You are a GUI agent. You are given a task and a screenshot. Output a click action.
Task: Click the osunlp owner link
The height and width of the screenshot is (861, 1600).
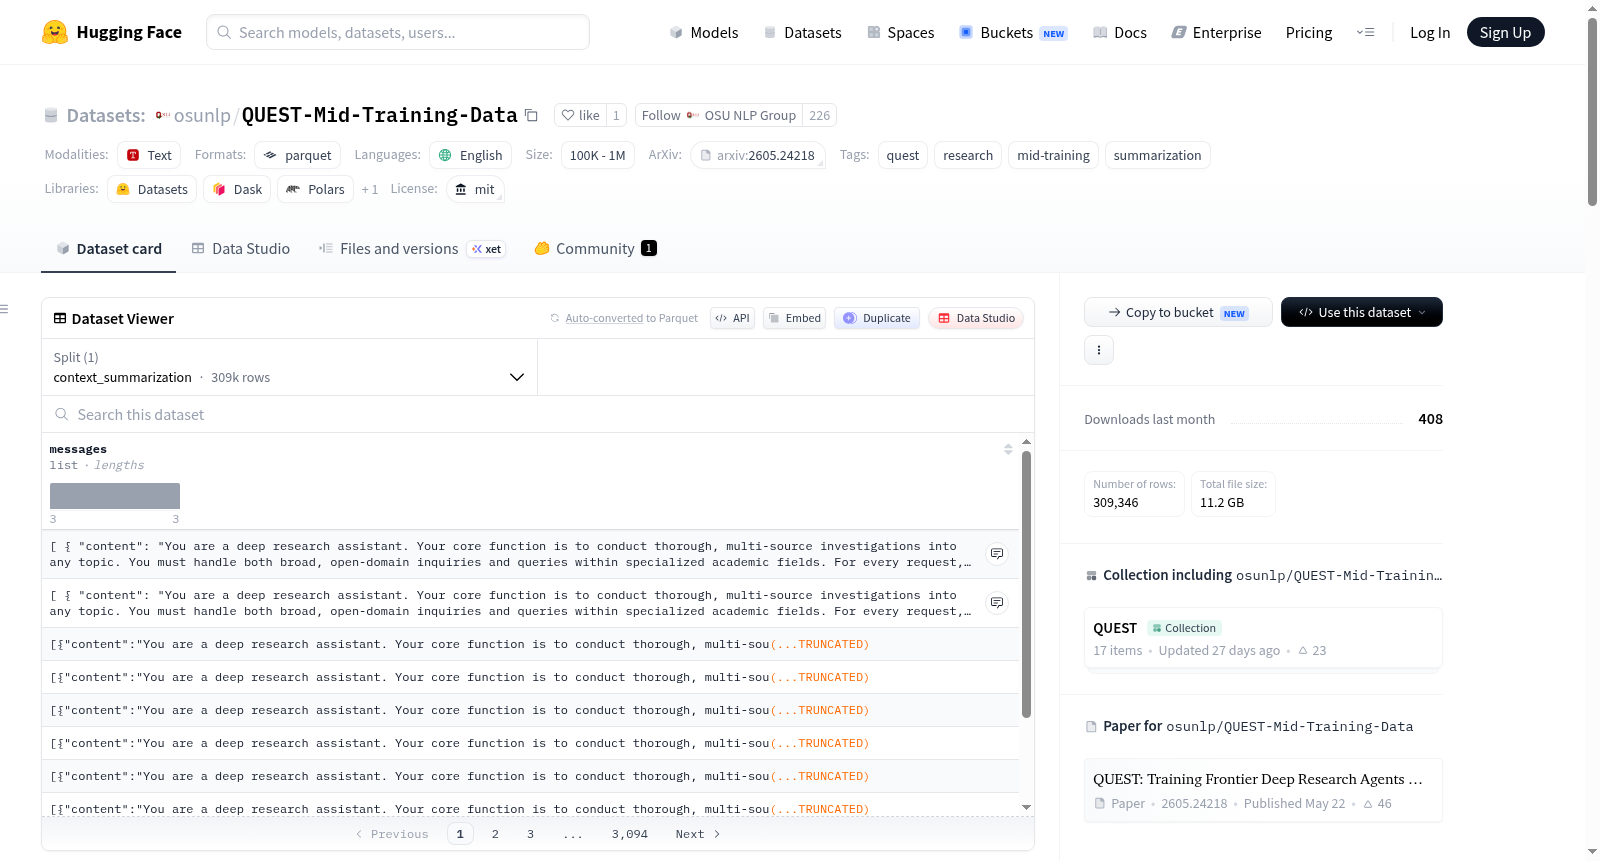[x=202, y=116]
